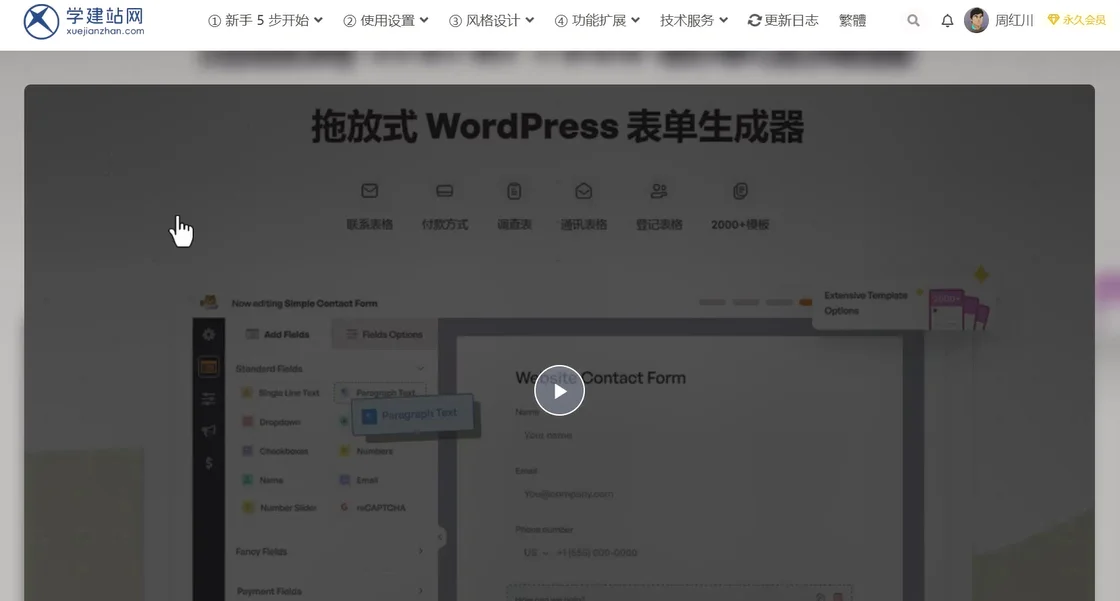Expand the 风格设计 dropdown menu

point(491,21)
